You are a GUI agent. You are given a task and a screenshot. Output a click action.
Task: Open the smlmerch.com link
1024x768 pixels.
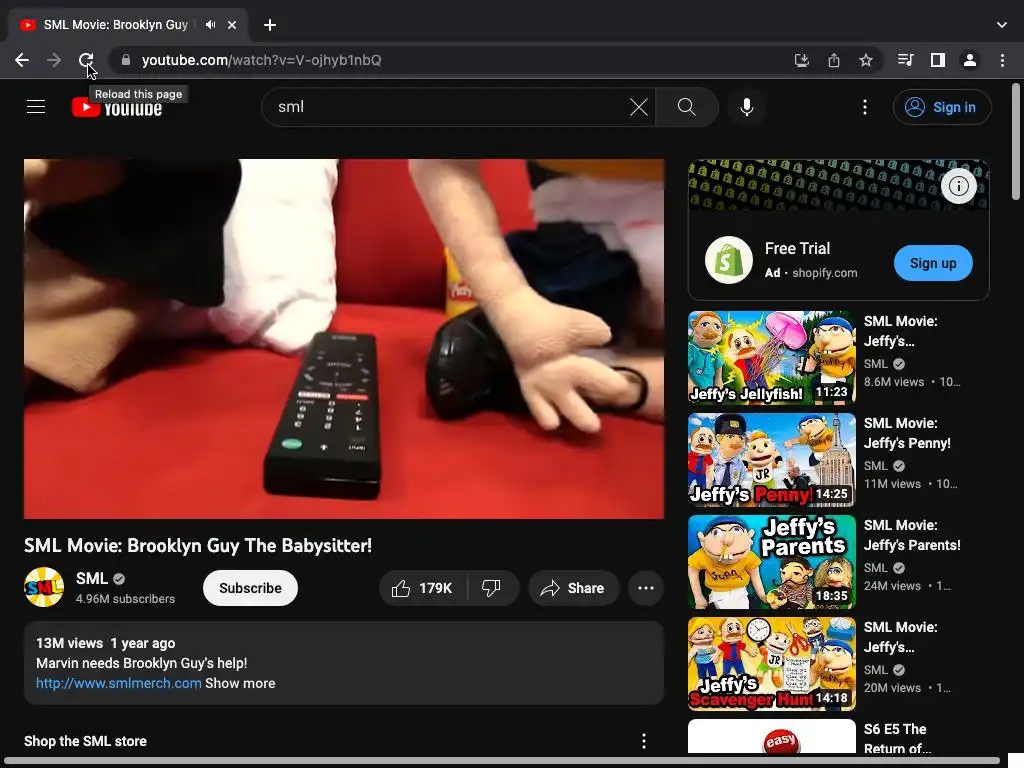click(118, 683)
